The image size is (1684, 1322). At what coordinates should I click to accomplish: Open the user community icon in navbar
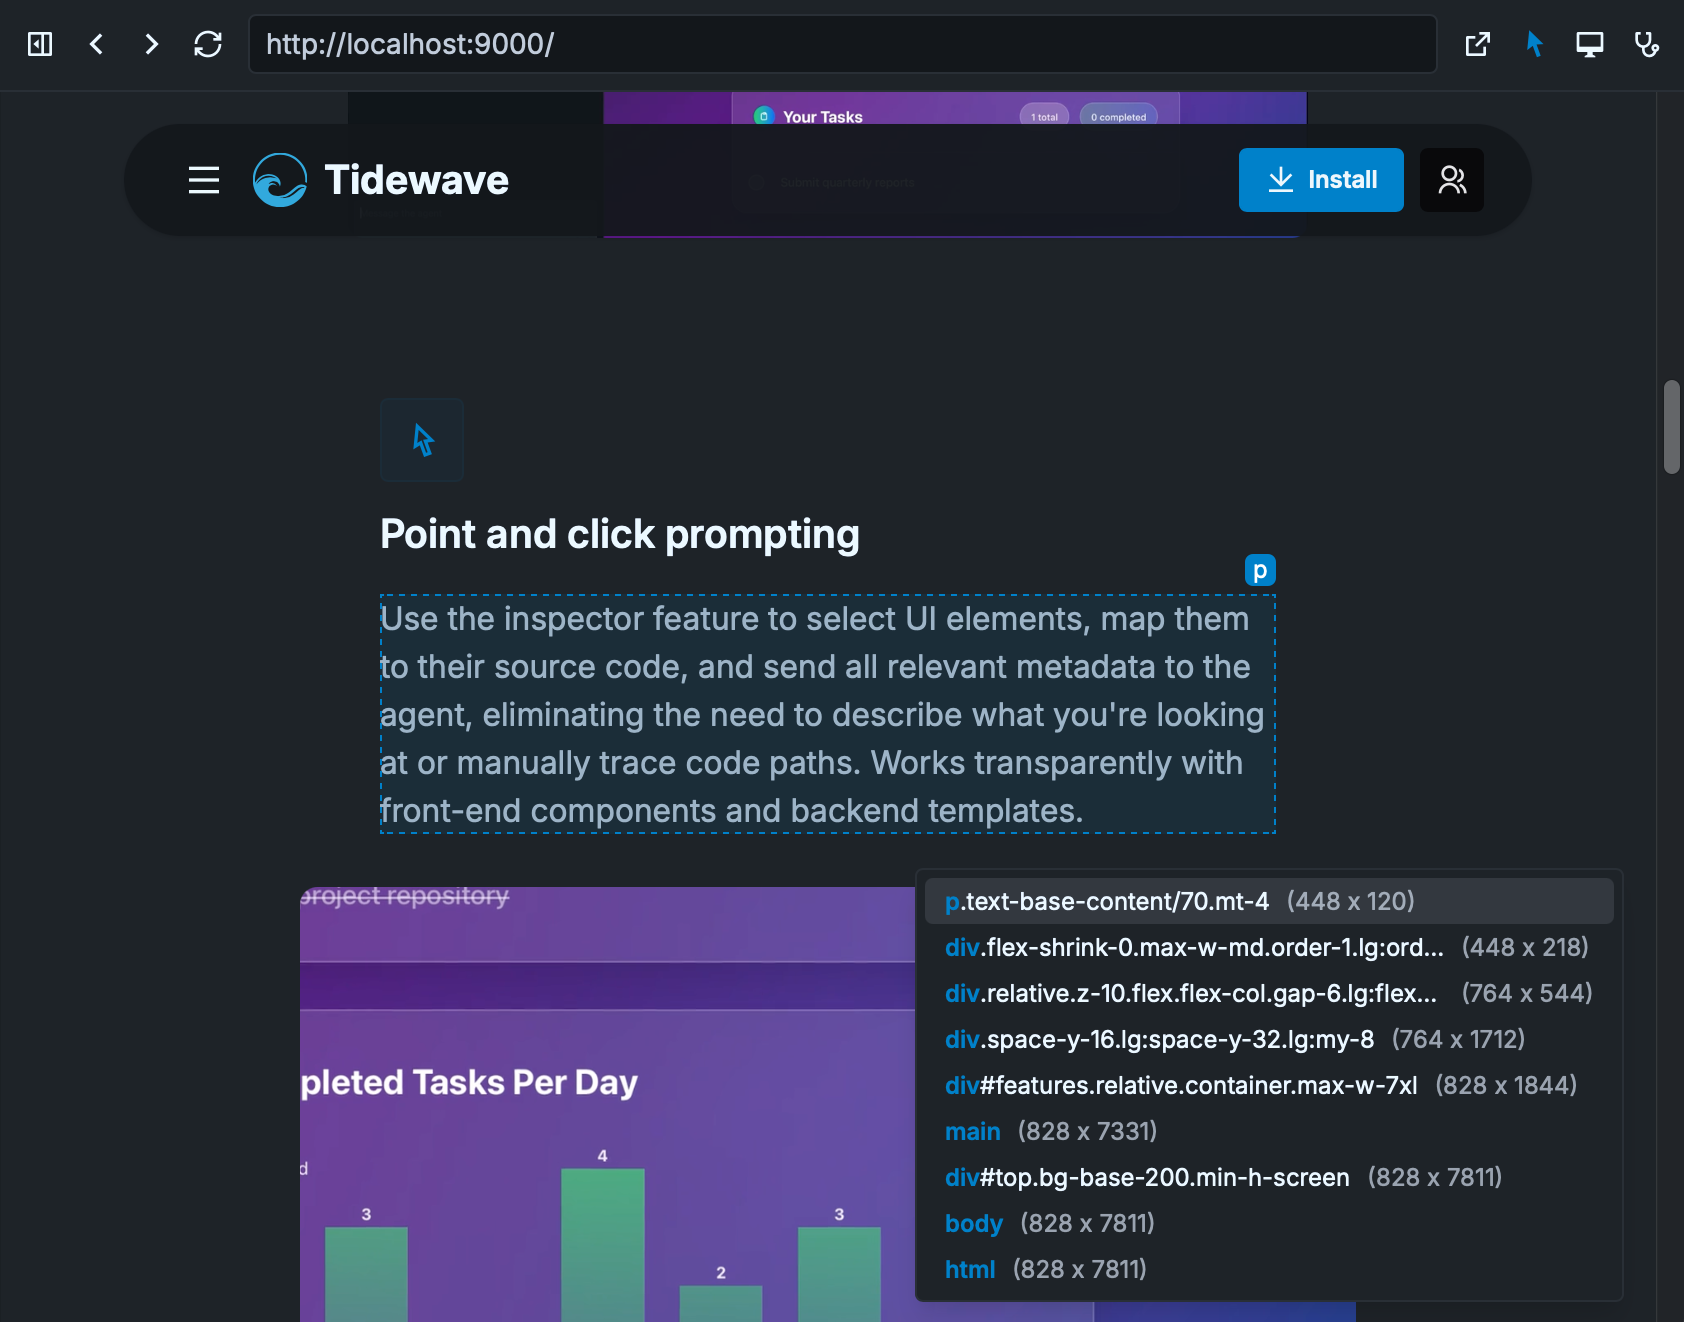tap(1451, 180)
